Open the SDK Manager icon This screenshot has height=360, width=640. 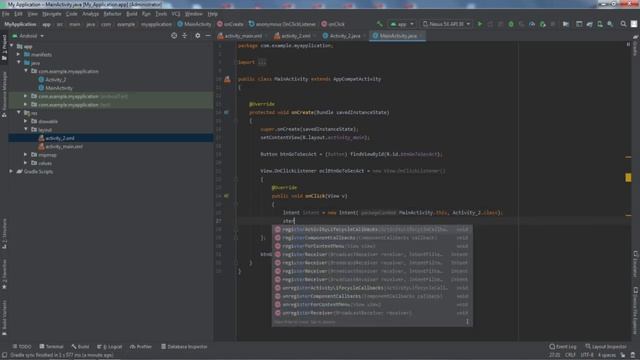[x=610, y=24]
